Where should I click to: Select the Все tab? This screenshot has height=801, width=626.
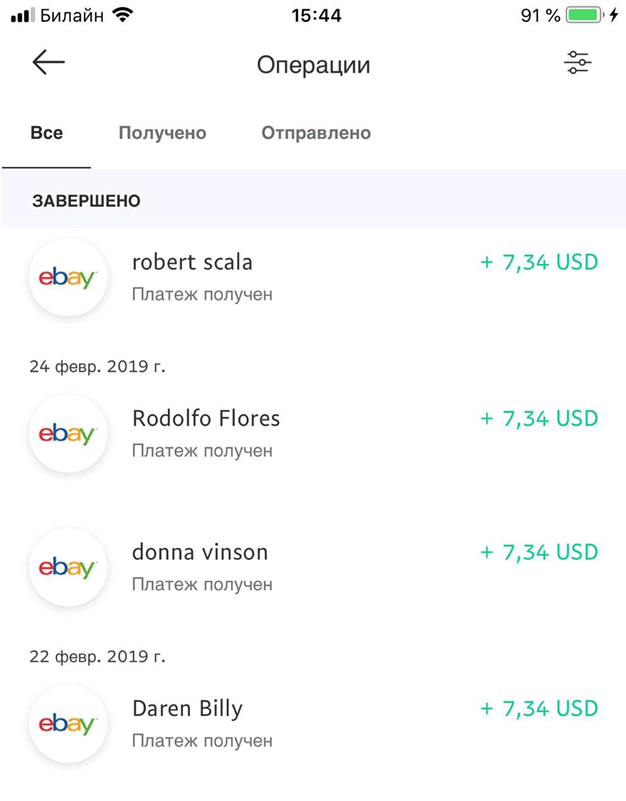tap(46, 132)
